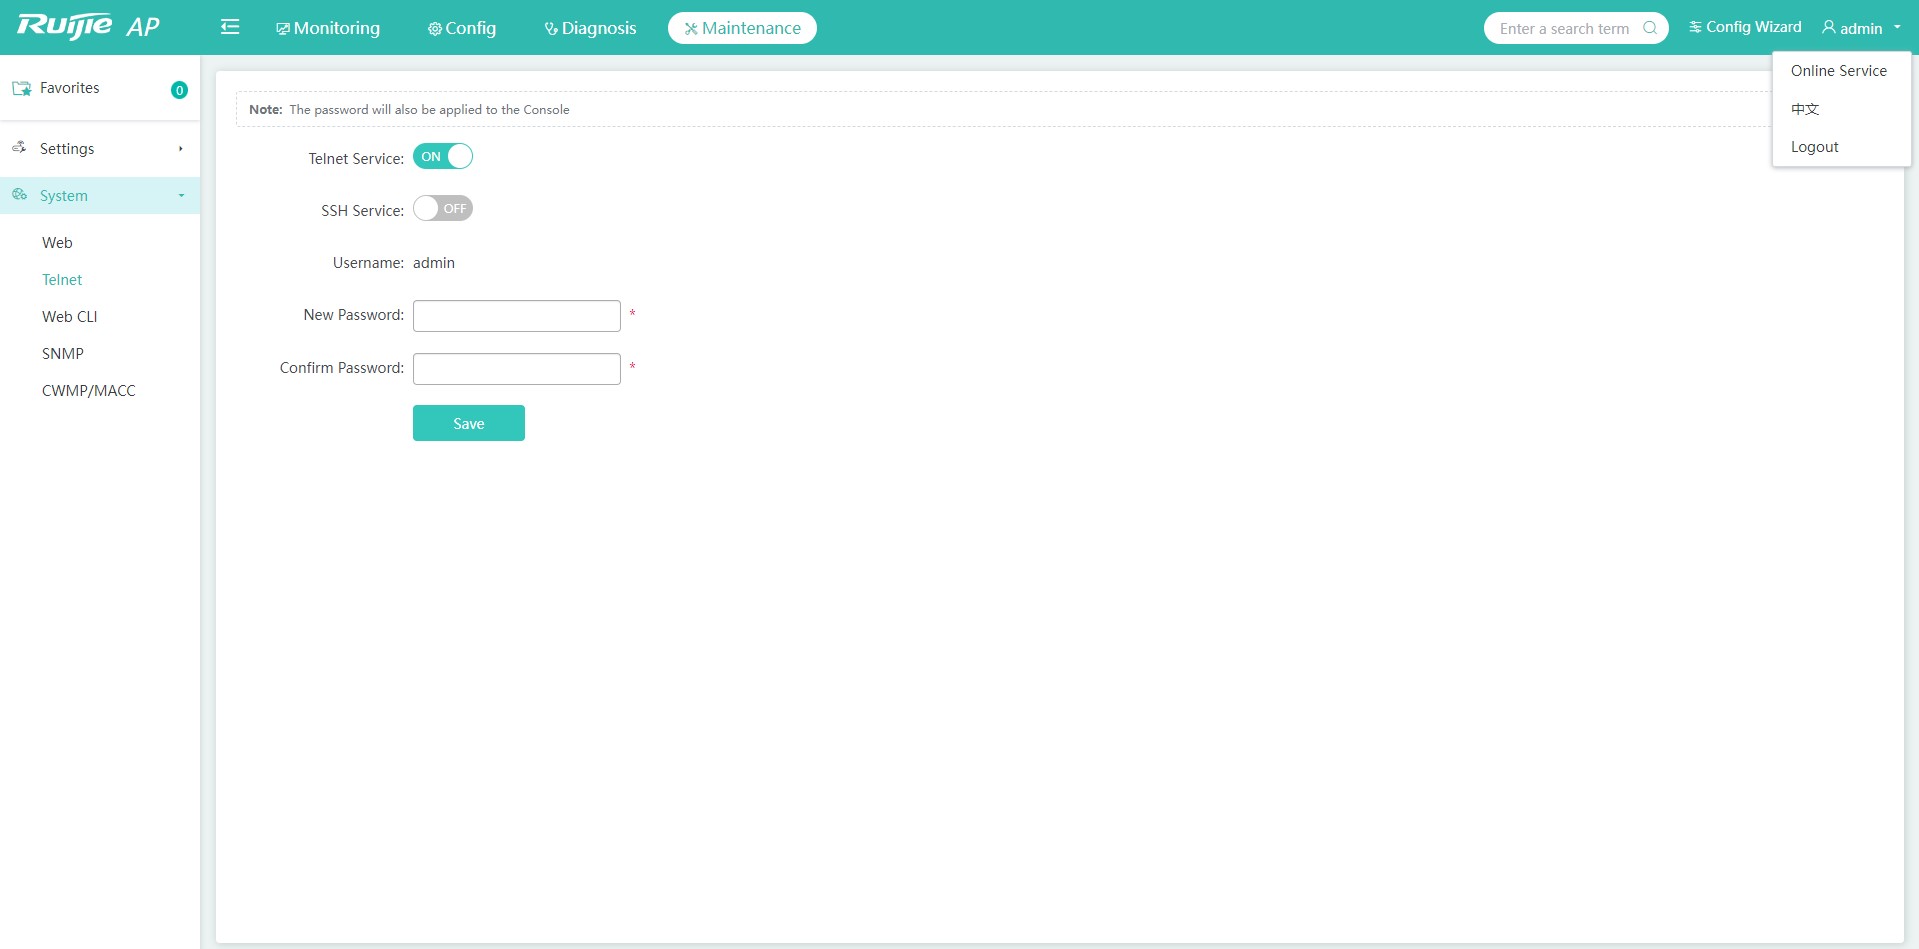Open Web CLI from sidebar

click(x=70, y=317)
